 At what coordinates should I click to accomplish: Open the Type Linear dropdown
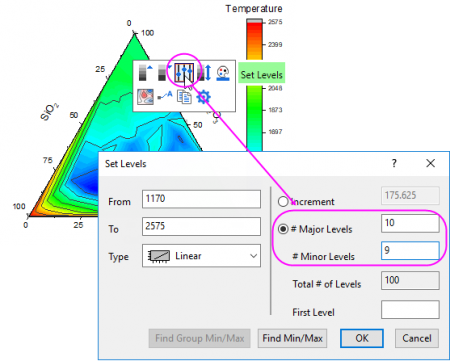201,256
